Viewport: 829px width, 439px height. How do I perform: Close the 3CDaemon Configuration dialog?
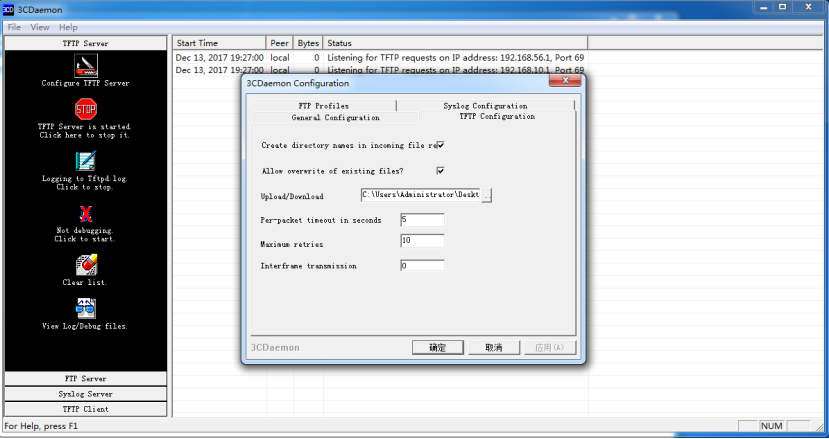coord(565,80)
